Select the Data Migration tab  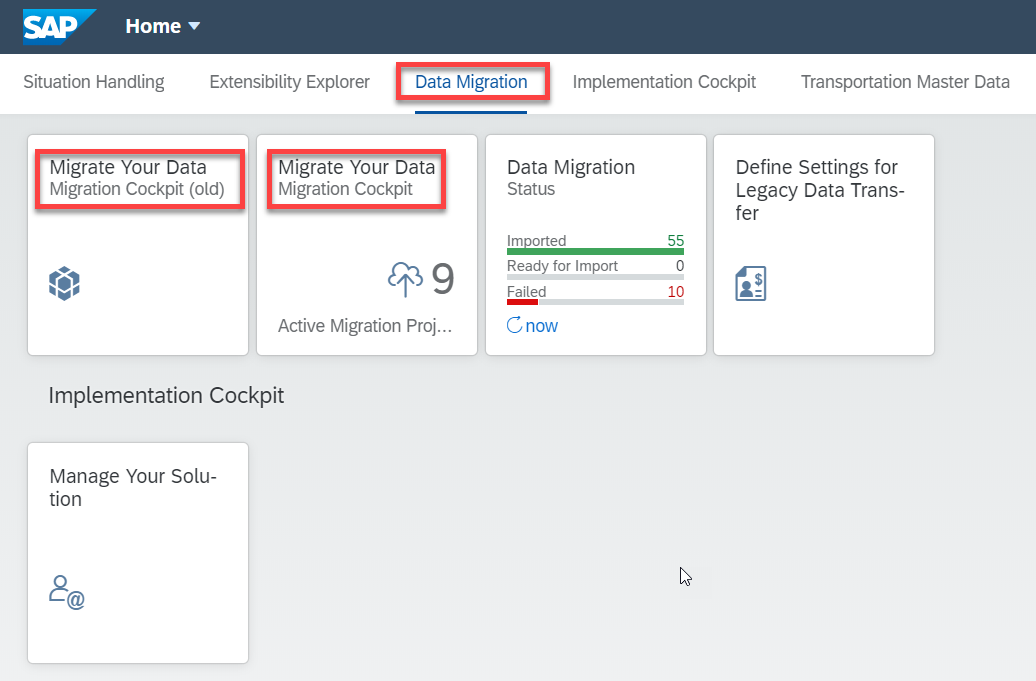(x=471, y=82)
